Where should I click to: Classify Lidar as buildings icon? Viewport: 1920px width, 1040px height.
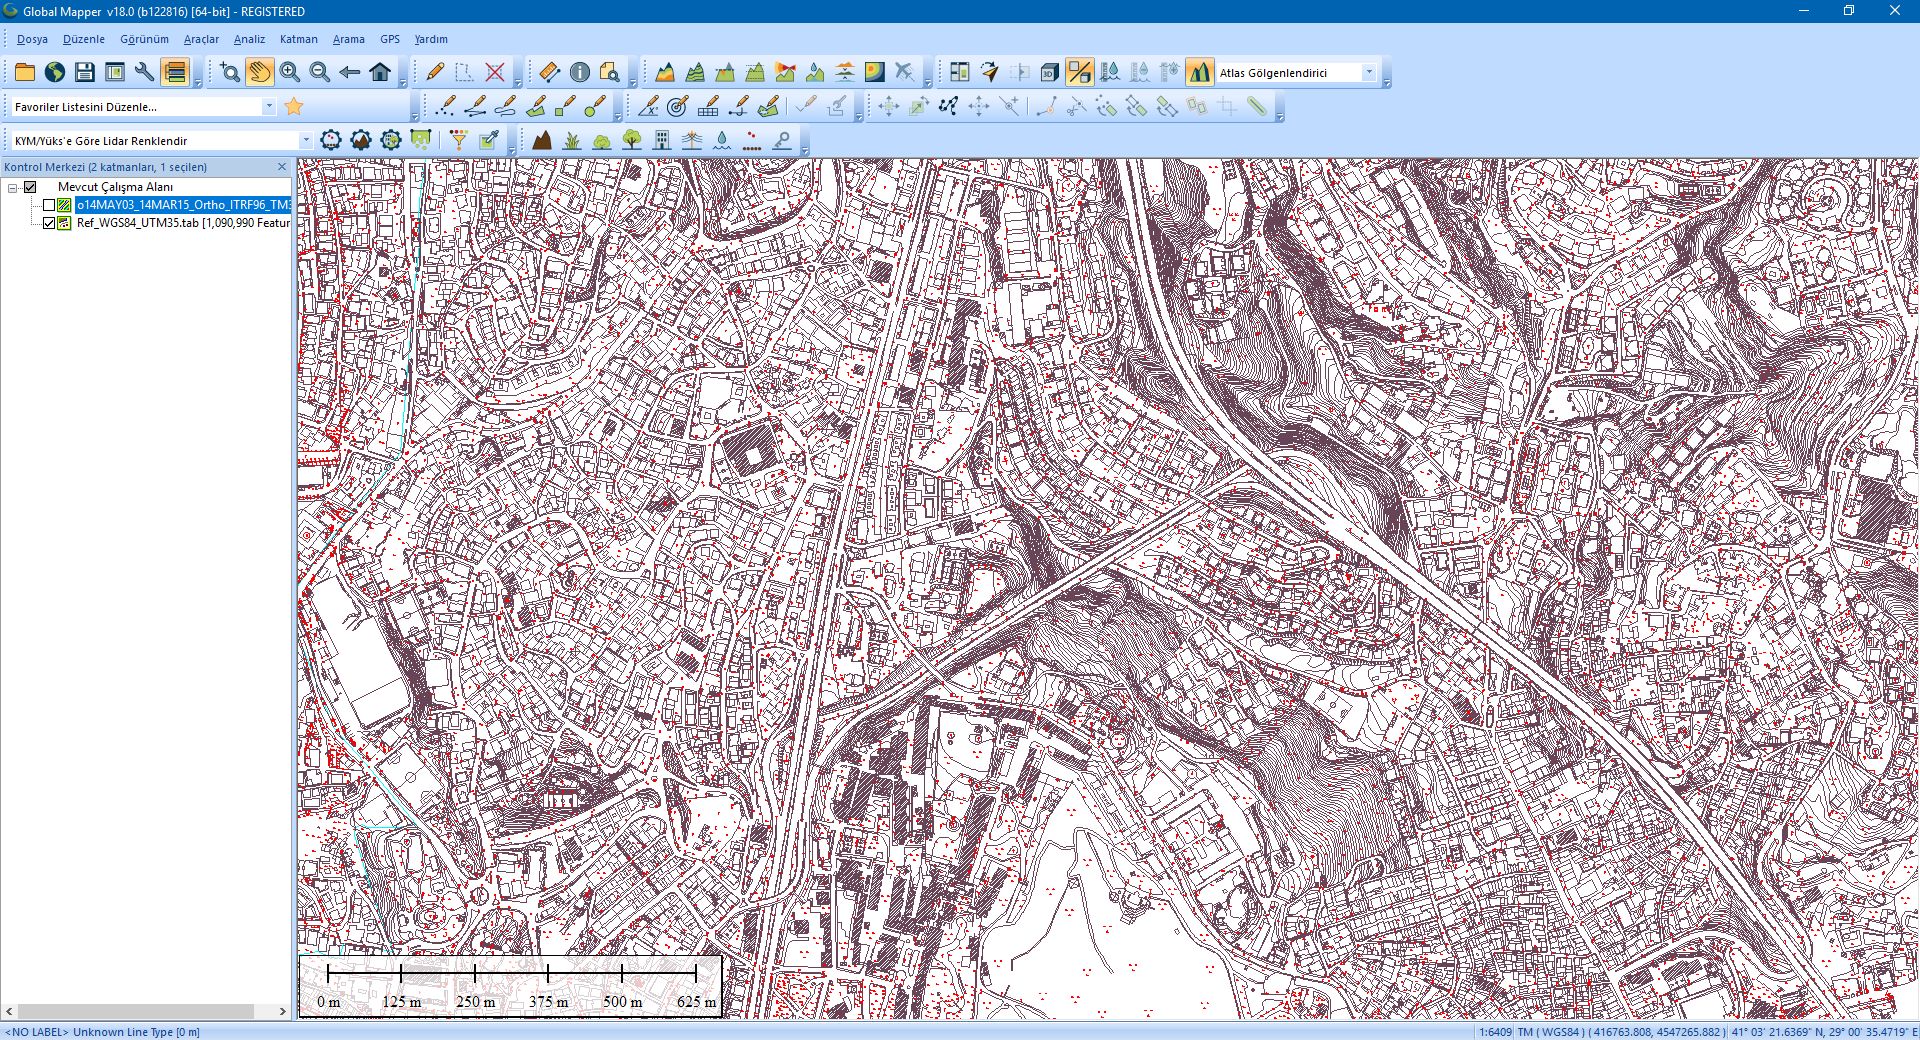tap(662, 140)
